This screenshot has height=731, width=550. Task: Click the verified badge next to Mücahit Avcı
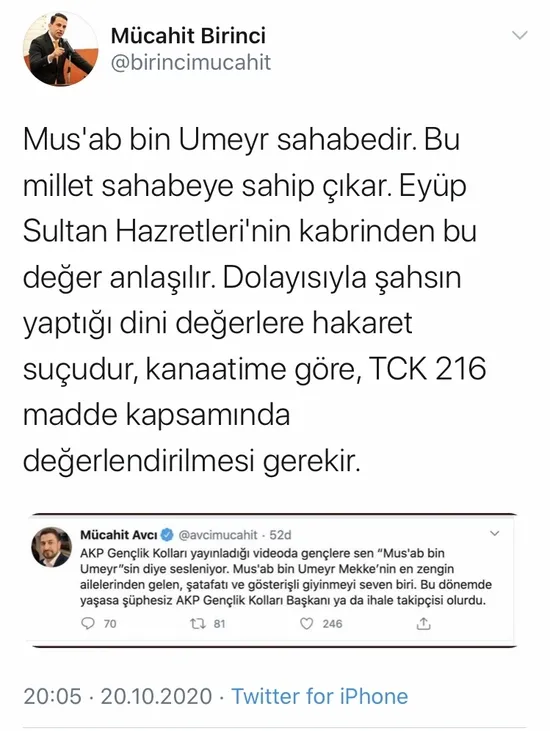tap(167, 535)
